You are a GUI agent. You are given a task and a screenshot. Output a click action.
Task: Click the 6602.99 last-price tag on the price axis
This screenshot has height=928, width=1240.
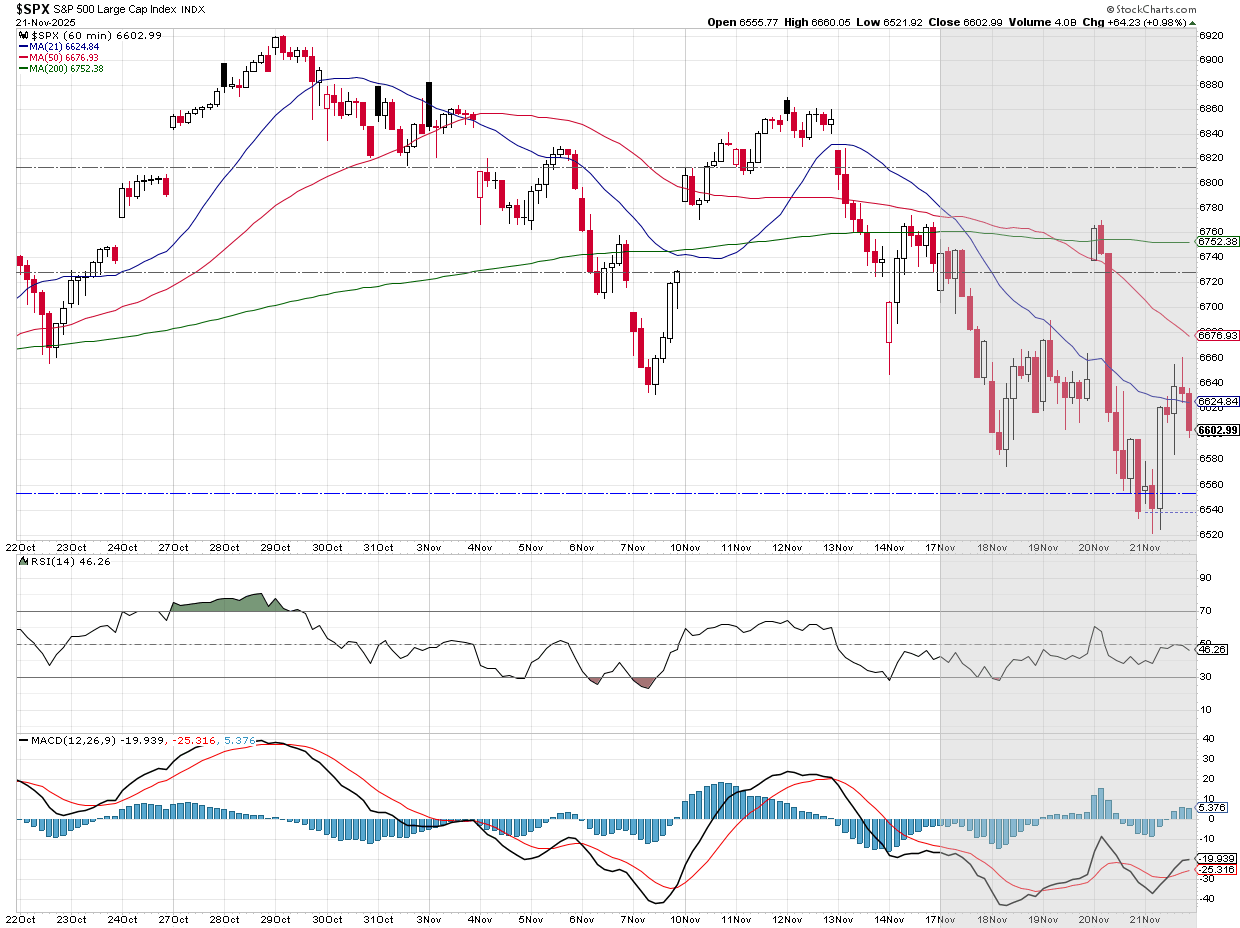click(1218, 430)
